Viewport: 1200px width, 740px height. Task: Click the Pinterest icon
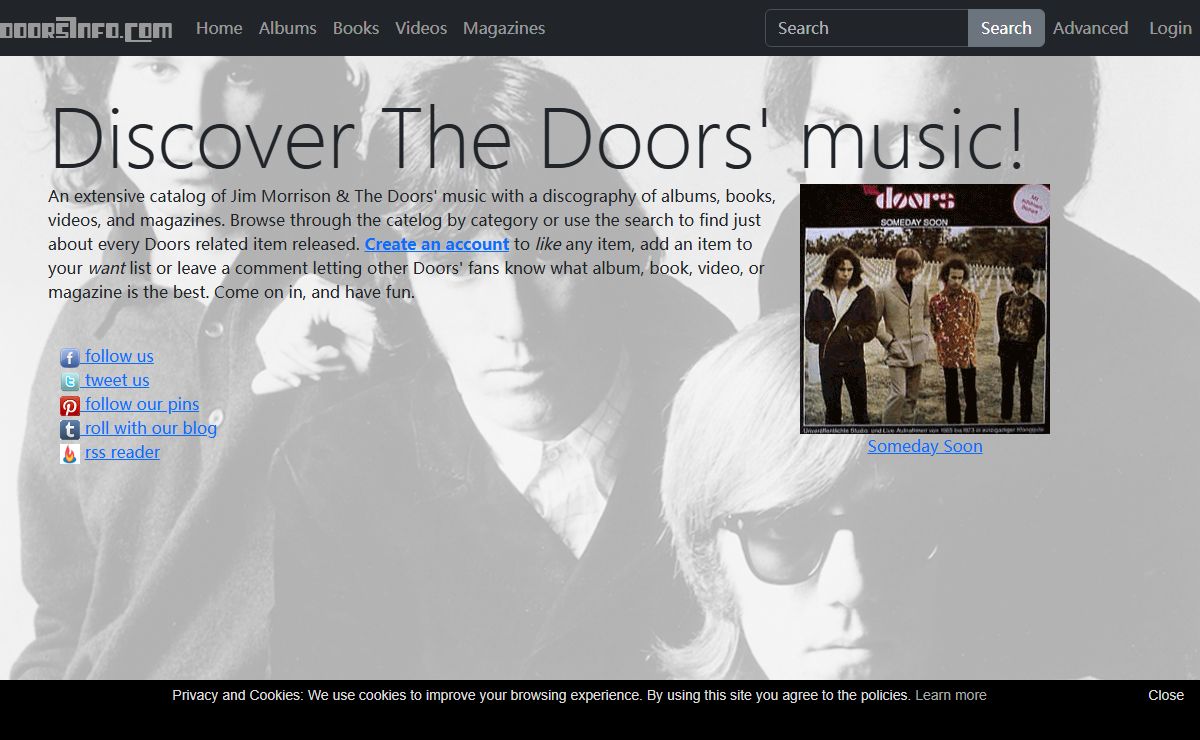70,406
